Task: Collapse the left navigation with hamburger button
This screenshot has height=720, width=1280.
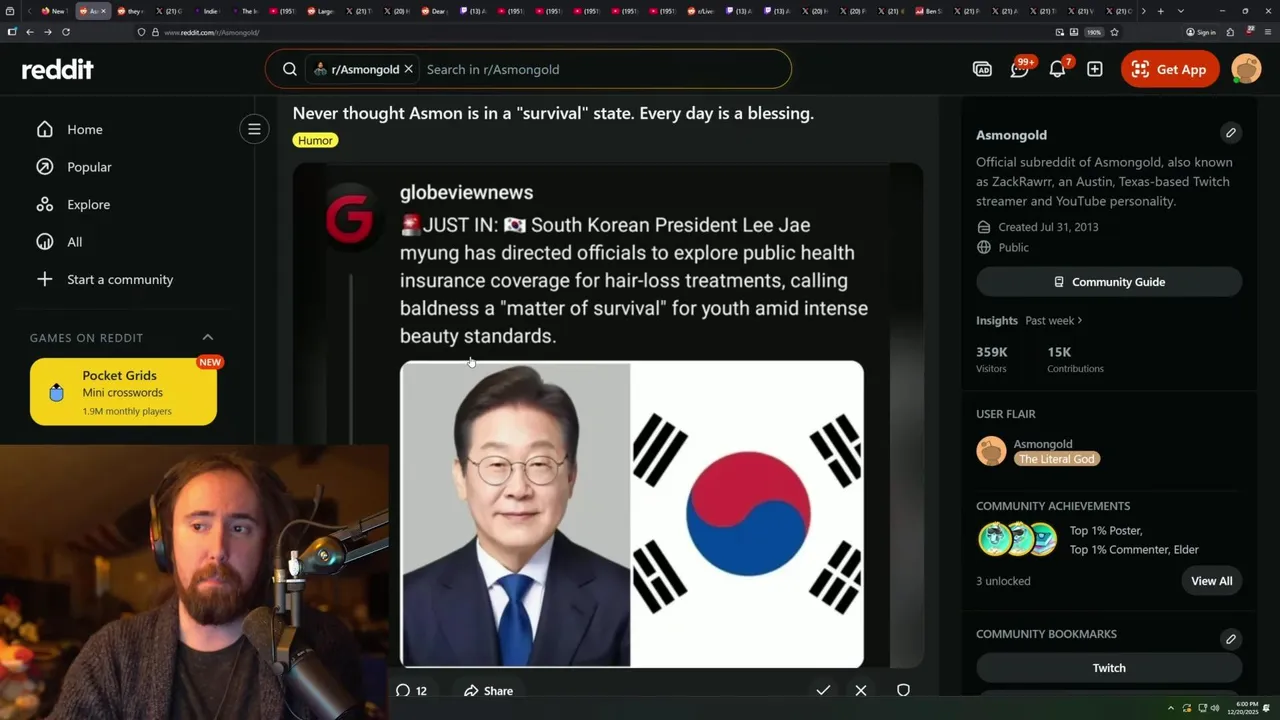Action: coord(254,129)
